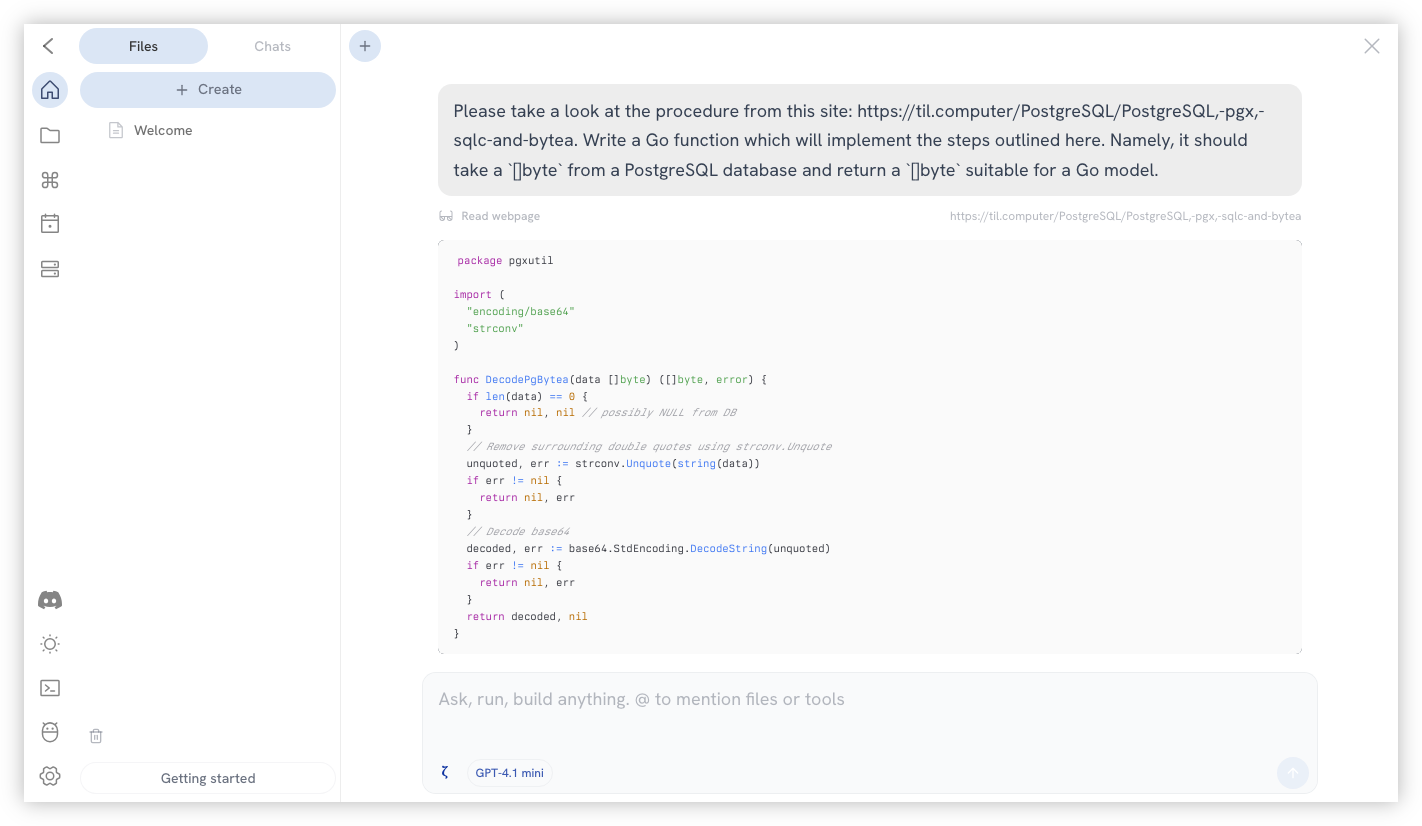Click the strconv.Unquote code line
The image size is (1422, 826).
click(x=613, y=464)
